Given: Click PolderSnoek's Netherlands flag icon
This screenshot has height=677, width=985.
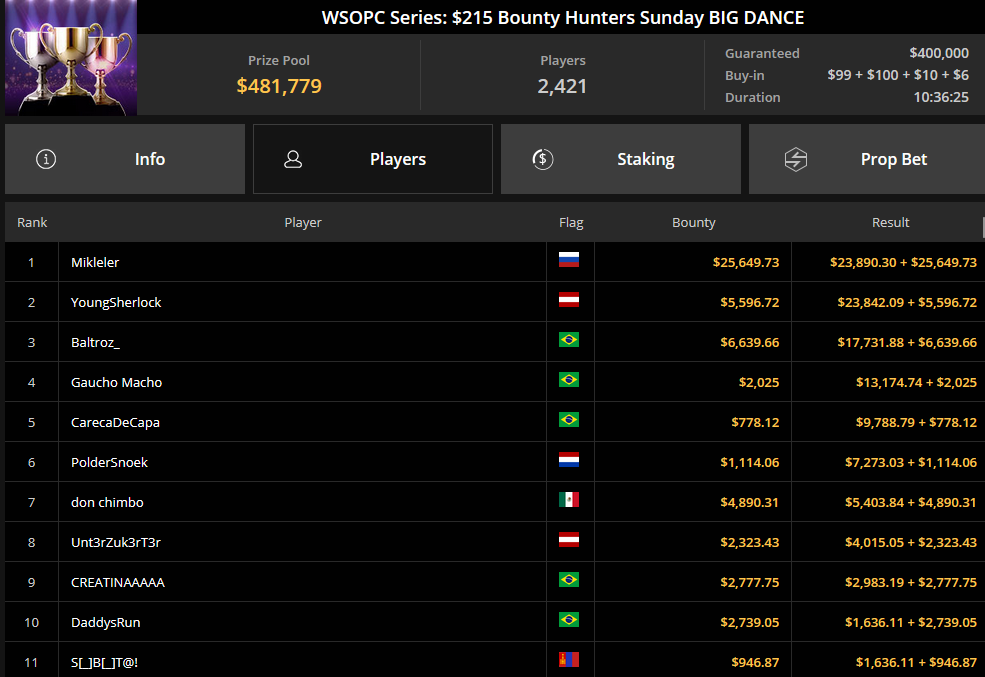Looking at the screenshot, I should (569, 460).
